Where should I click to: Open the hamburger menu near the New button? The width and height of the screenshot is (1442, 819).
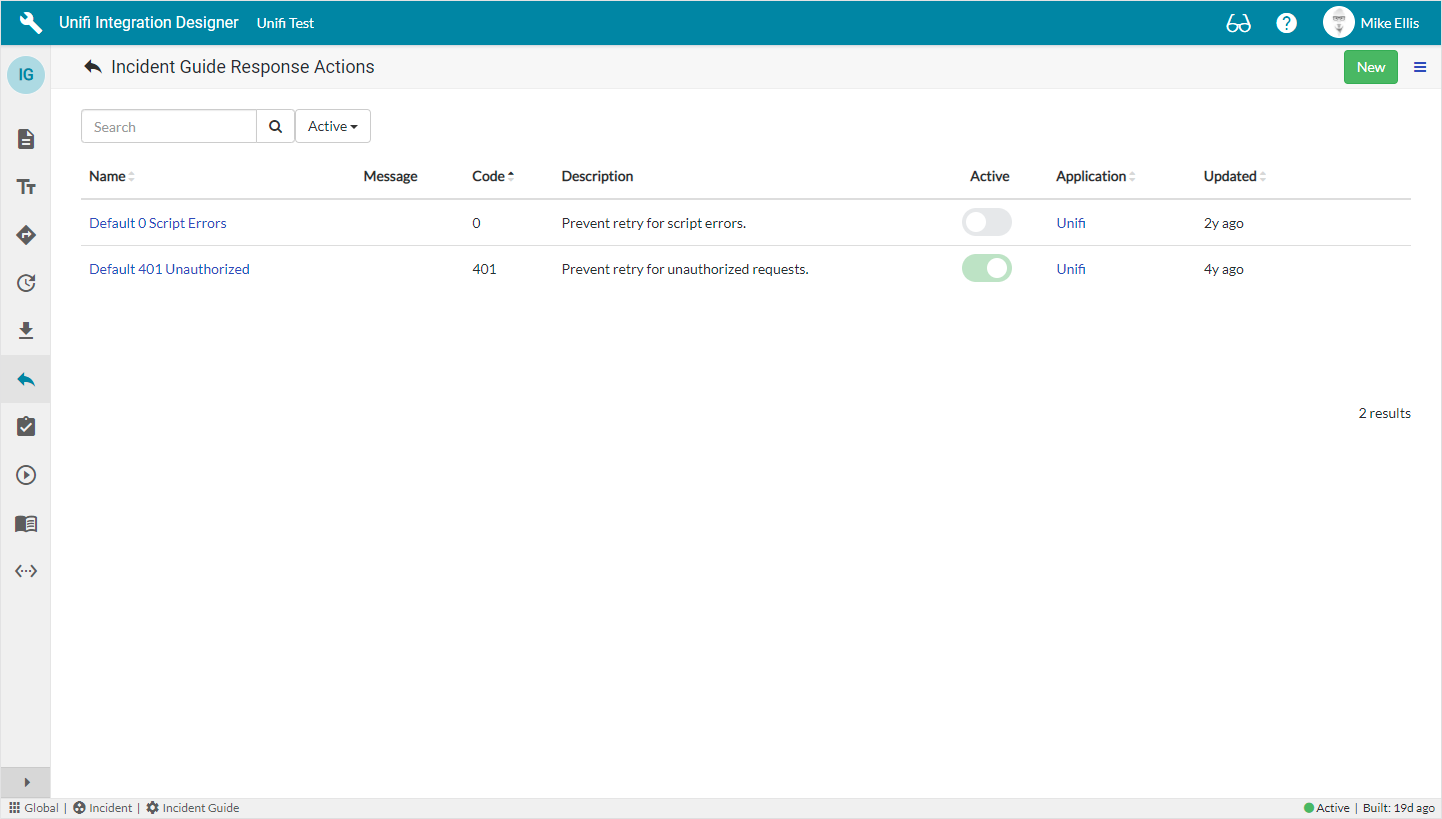tap(1419, 67)
